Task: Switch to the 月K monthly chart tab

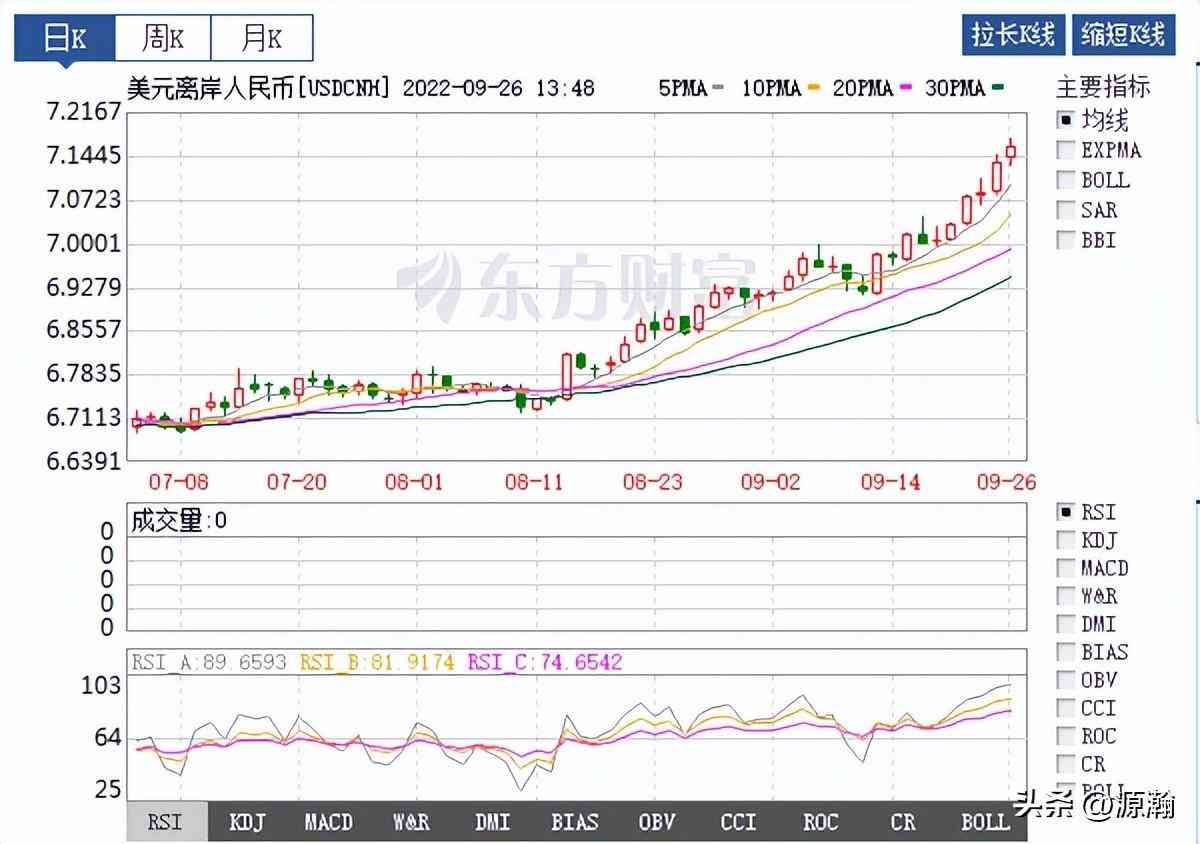Action: [262, 38]
